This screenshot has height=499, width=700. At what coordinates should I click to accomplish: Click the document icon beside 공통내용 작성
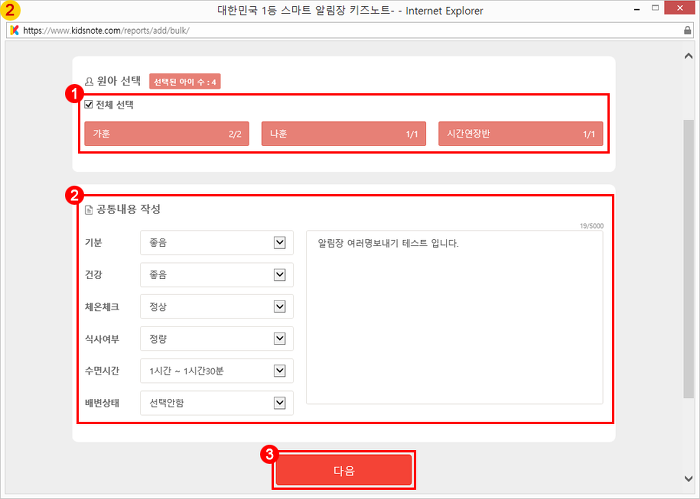[89, 210]
